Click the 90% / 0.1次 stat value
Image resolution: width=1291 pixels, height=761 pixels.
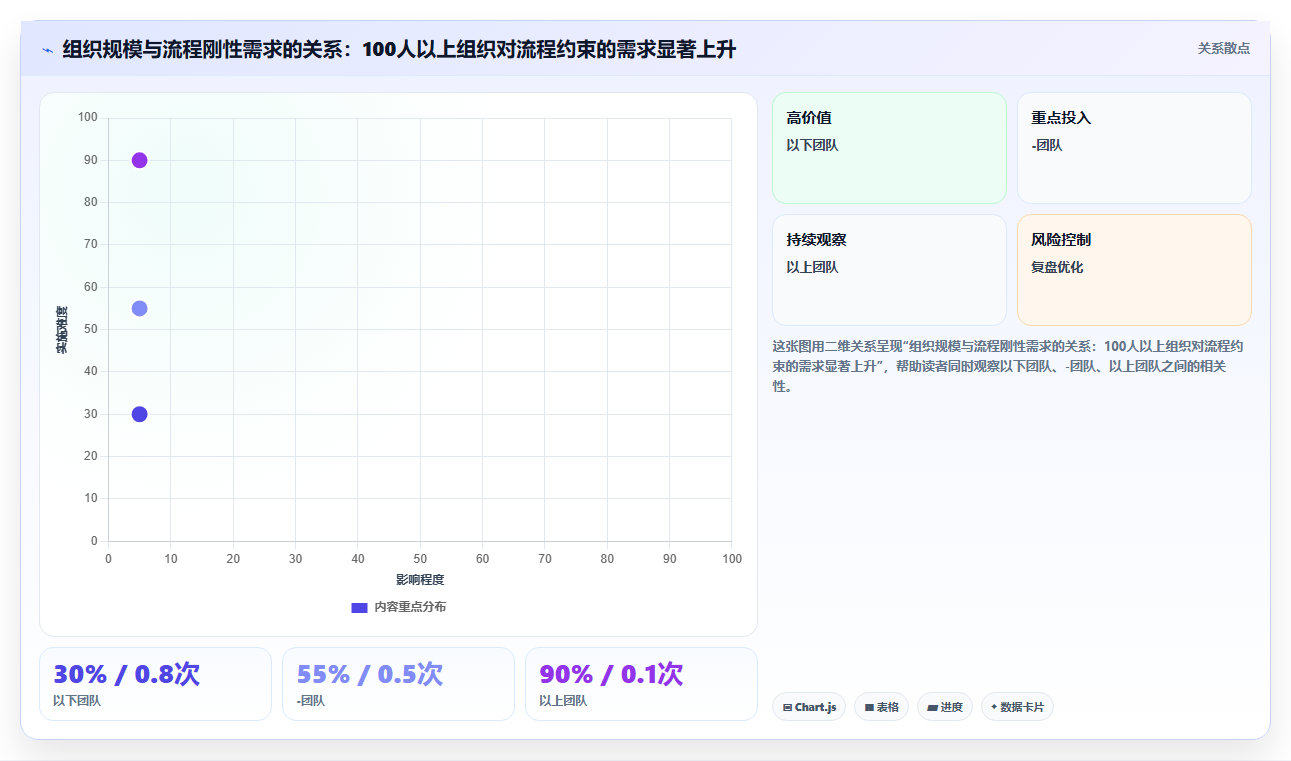[611, 674]
